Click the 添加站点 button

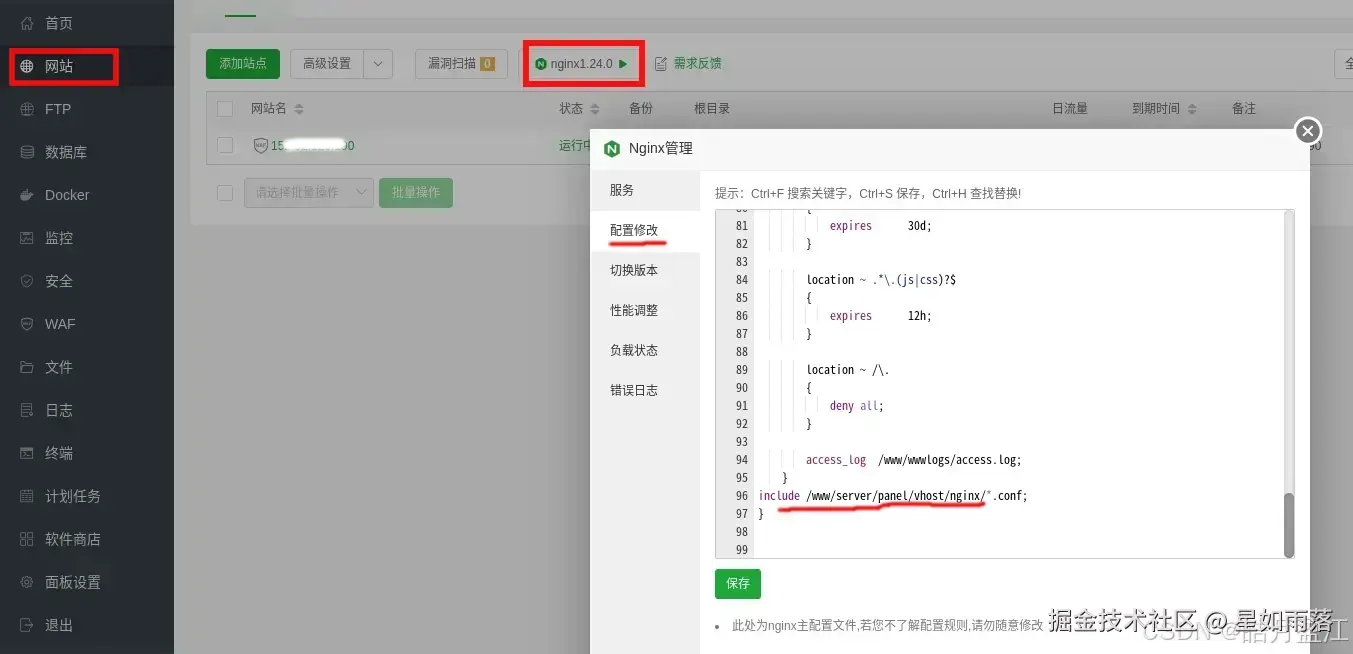pos(242,63)
